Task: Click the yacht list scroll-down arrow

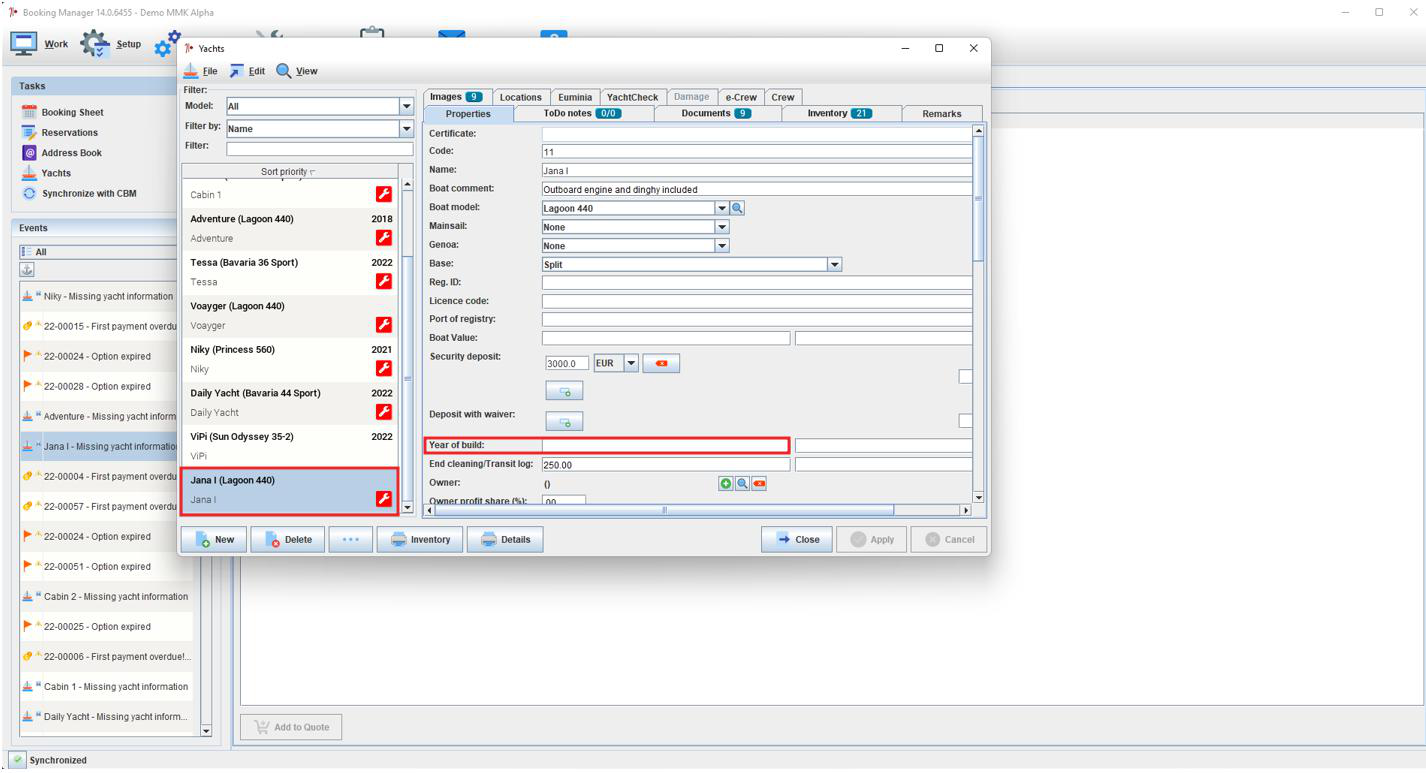Action: pos(406,508)
